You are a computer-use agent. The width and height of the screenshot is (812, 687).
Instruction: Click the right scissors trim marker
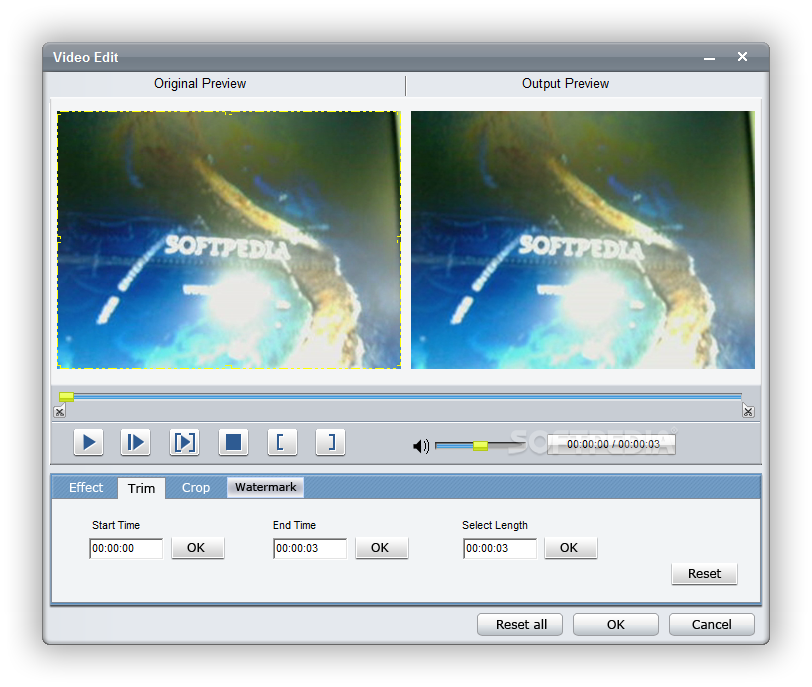point(748,411)
